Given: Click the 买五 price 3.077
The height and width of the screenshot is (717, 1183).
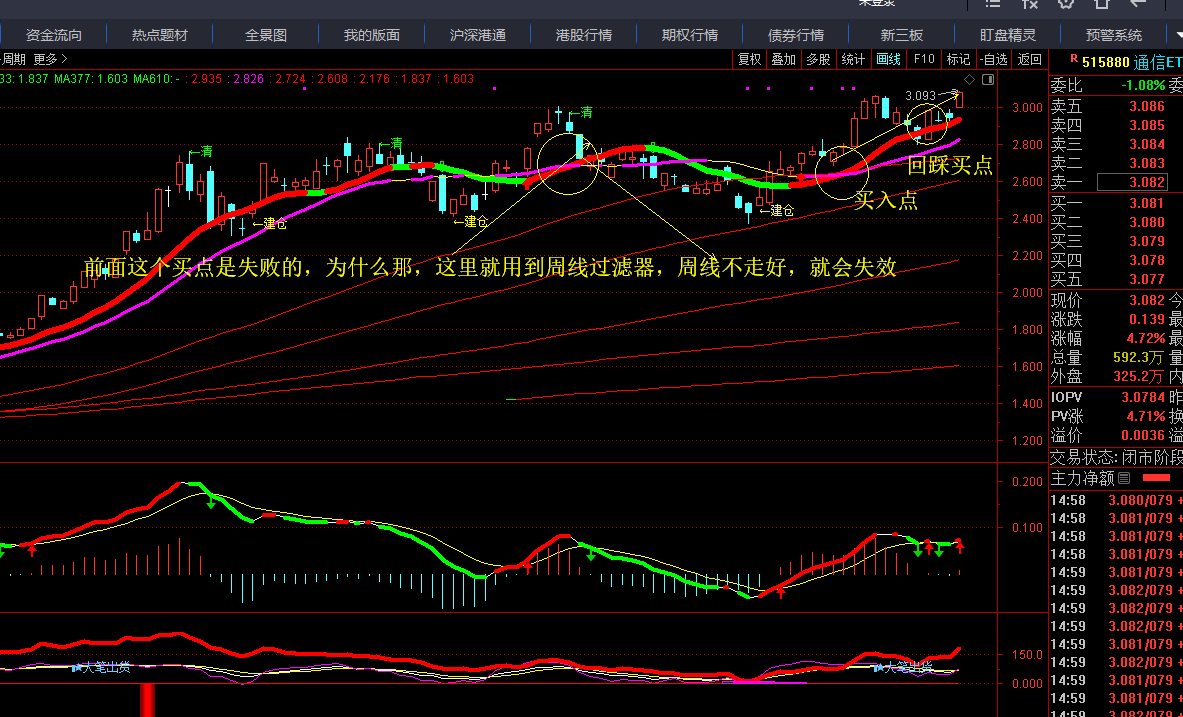Looking at the screenshot, I should click(x=1147, y=278).
